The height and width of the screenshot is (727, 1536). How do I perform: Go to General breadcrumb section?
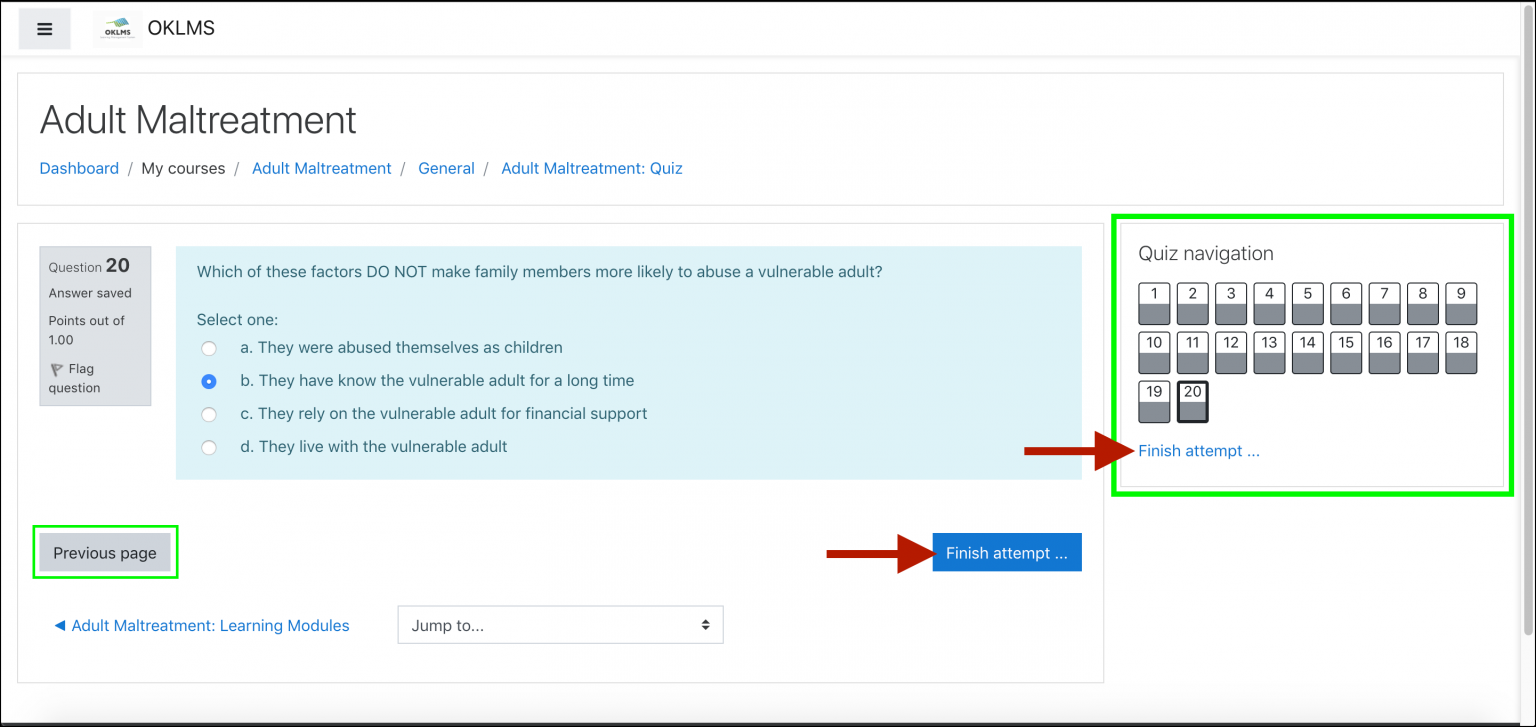pos(446,168)
